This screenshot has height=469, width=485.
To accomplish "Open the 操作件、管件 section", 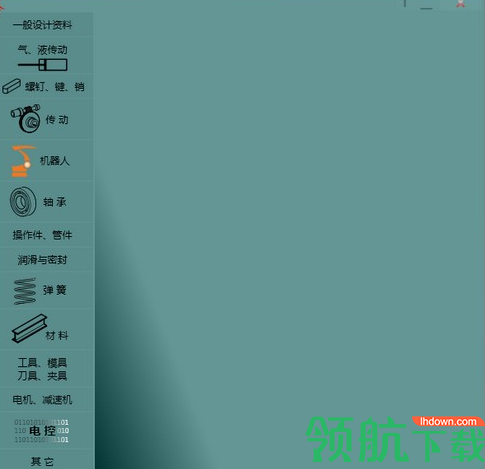I will 42,235.
